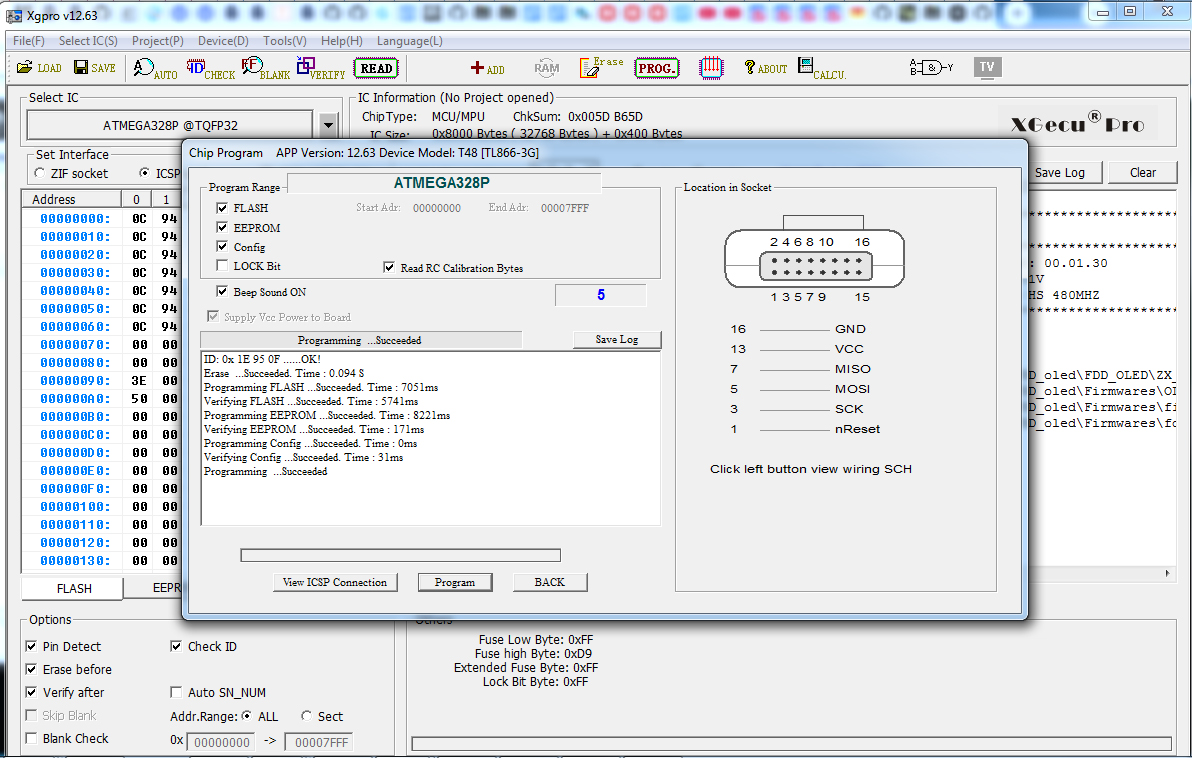Enable the Blank Check option
Image resolution: width=1192 pixels, height=758 pixels.
coord(31,738)
